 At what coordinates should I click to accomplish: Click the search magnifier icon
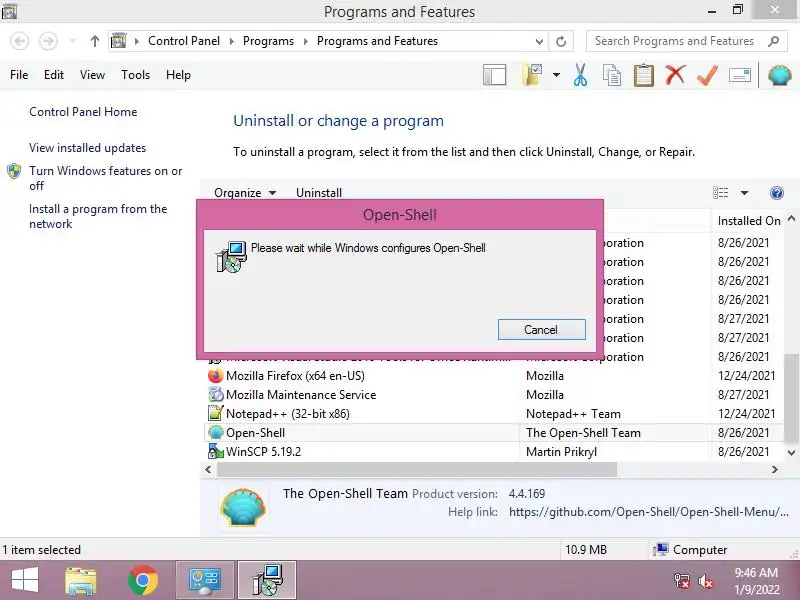point(773,41)
